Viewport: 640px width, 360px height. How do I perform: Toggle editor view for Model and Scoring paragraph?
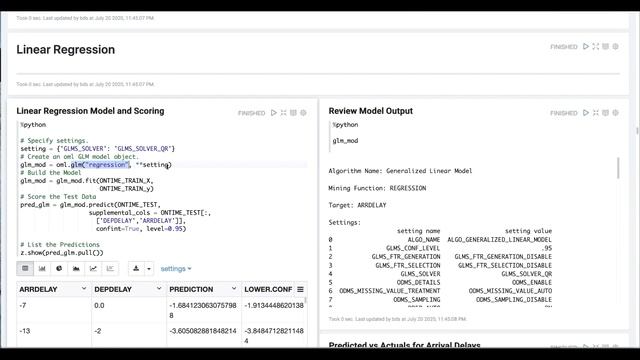pos(283,113)
